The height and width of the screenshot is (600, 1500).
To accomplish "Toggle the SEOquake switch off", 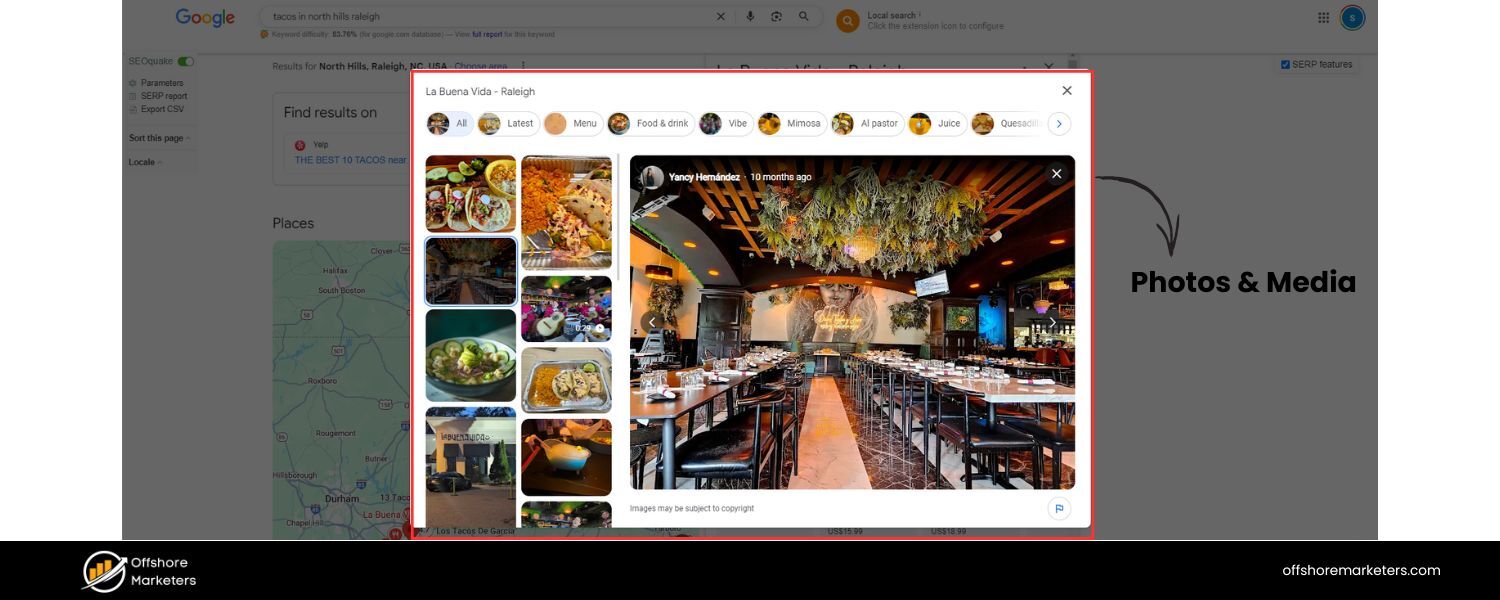I will pyautogui.click(x=186, y=62).
